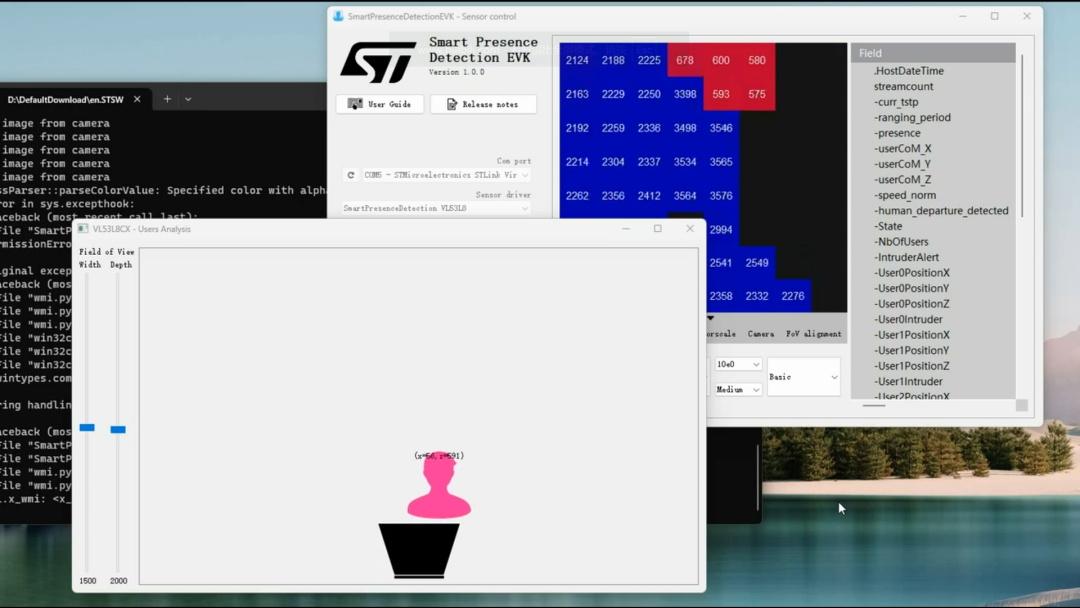Switch to the FoV alignment tab
This screenshot has width=1080, height=608.
click(813, 334)
